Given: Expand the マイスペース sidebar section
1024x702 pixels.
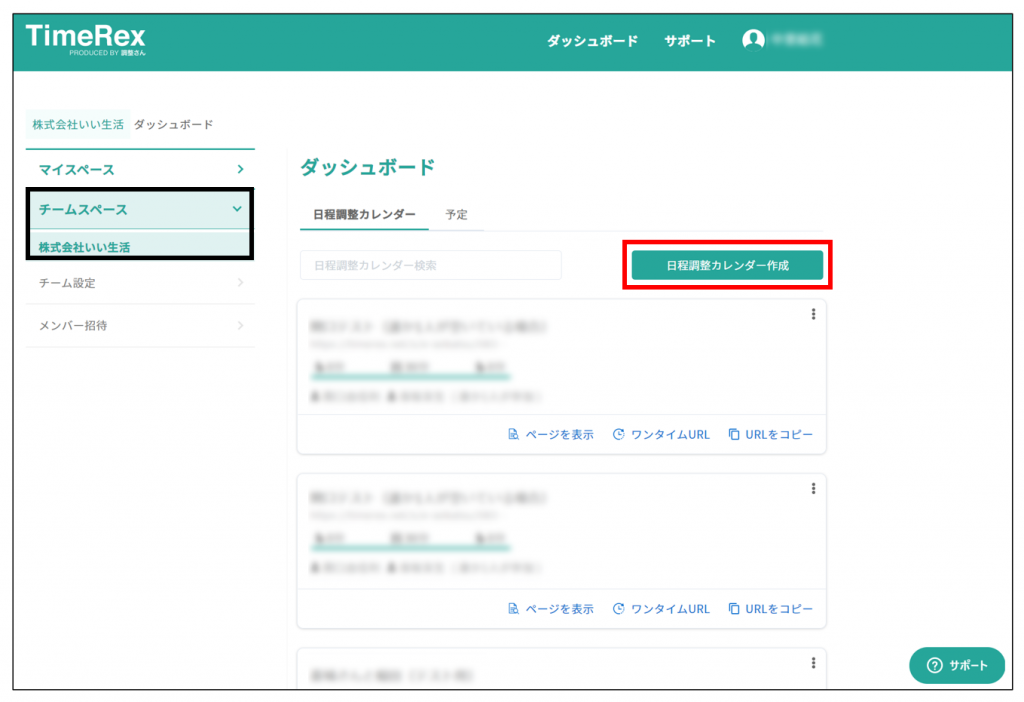Looking at the screenshot, I should [140, 170].
